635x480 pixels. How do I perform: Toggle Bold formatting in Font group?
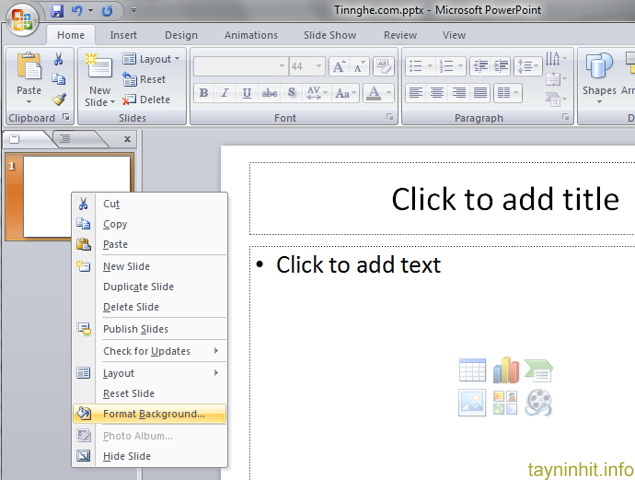click(x=204, y=93)
